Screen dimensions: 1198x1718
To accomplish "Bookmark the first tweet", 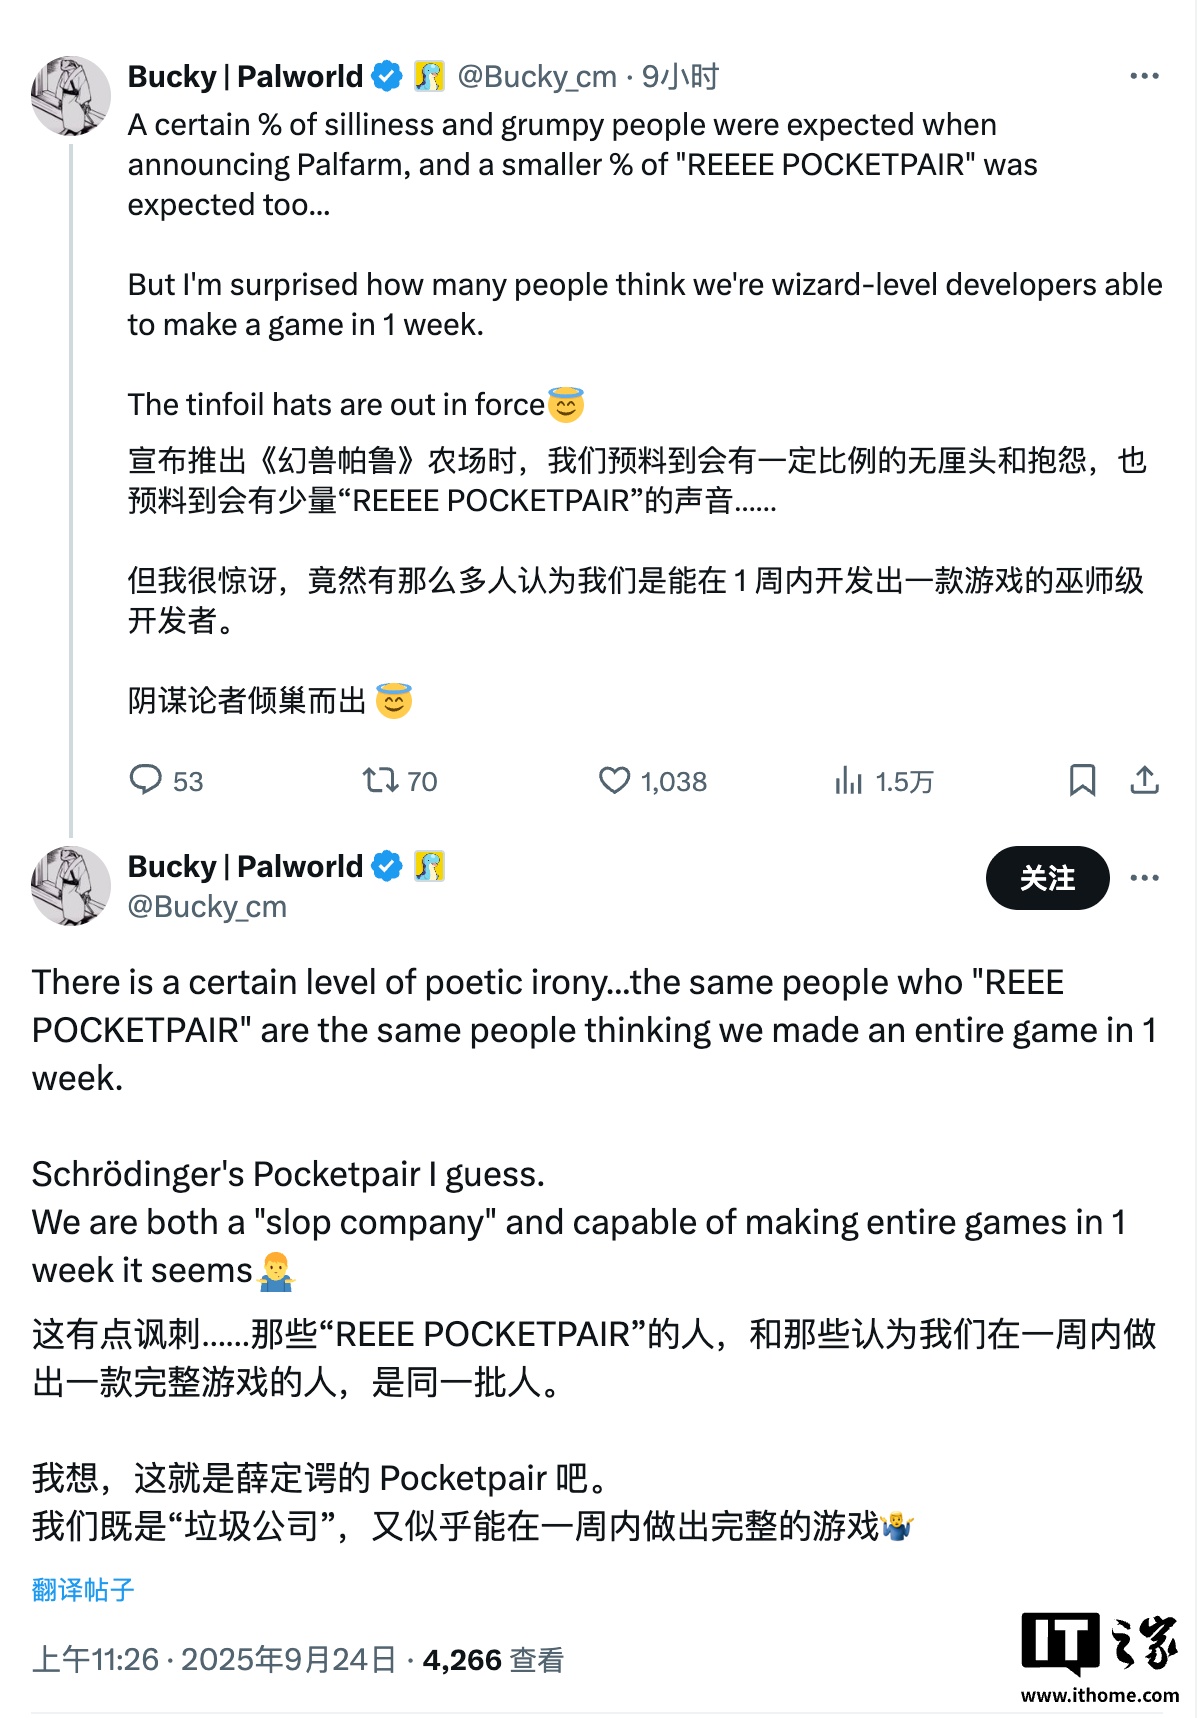I will tap(1082, 780).
